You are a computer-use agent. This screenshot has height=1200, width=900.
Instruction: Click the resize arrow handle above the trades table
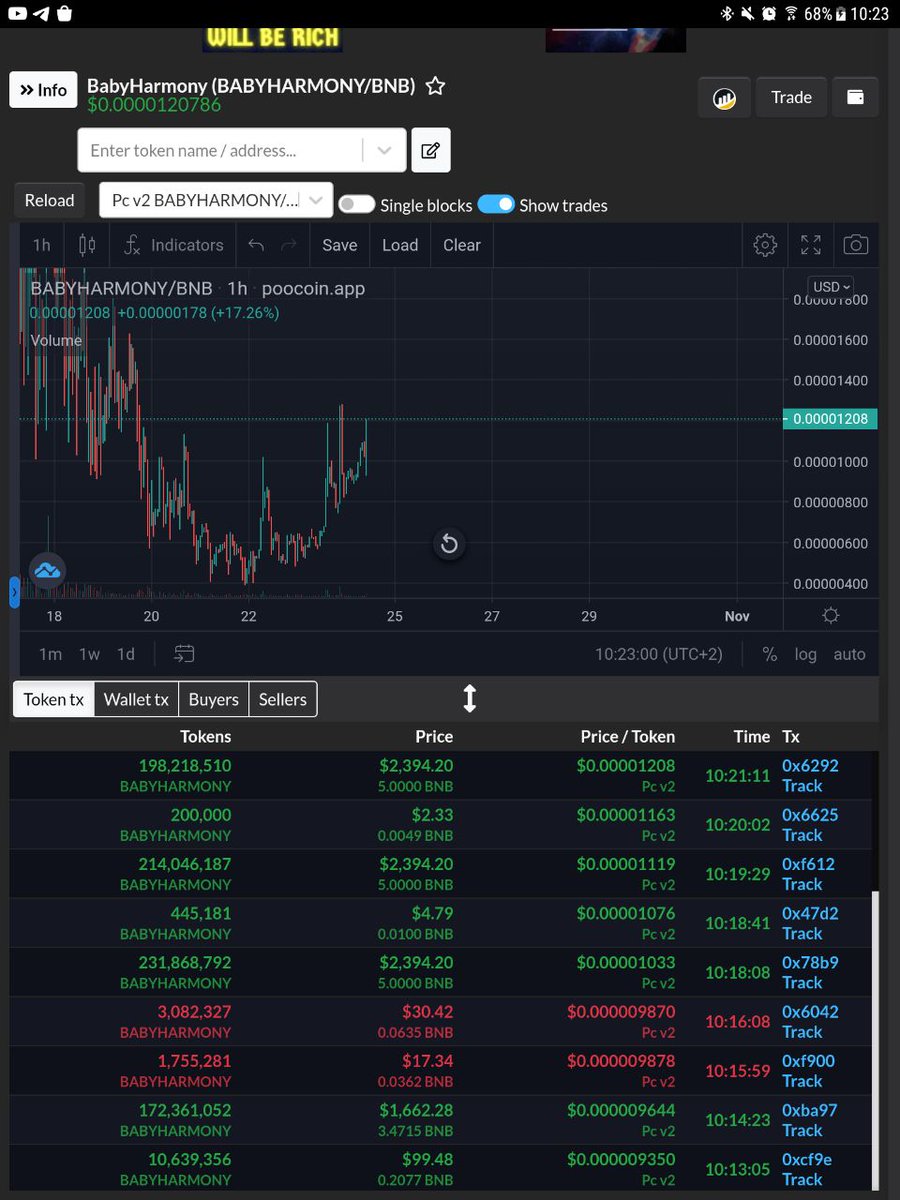click(469, 698)
